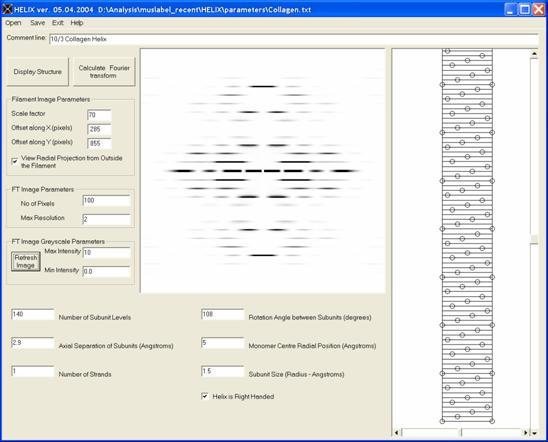The width and height of the screenshot is (548, 442).
Task: Click the Scale factor input field
Action: 99,115
